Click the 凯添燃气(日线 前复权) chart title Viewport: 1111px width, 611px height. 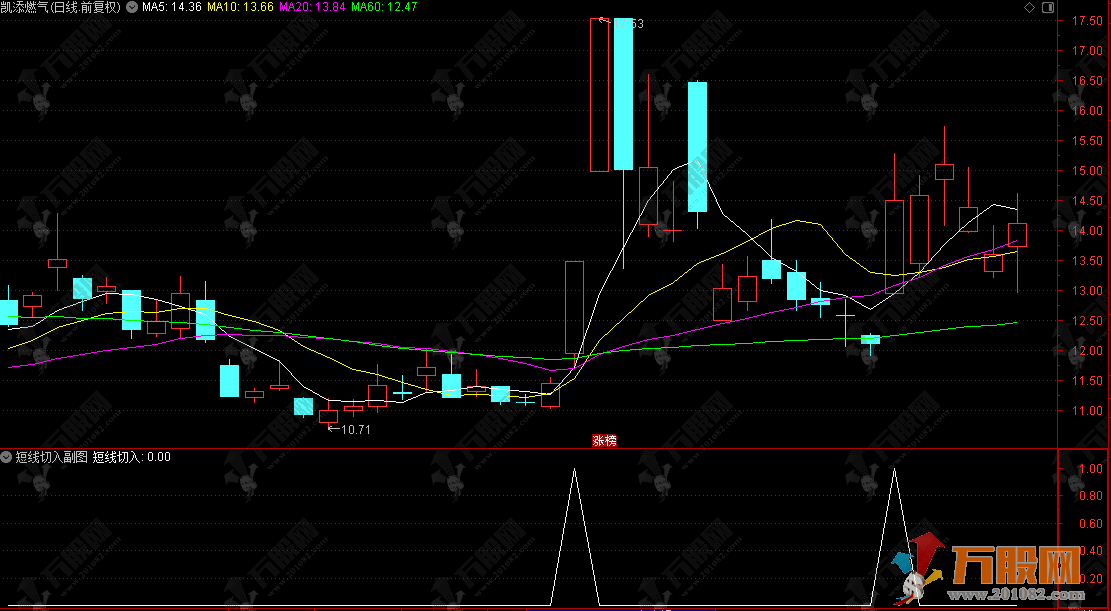pyautogui.click(x=64, y=7)
